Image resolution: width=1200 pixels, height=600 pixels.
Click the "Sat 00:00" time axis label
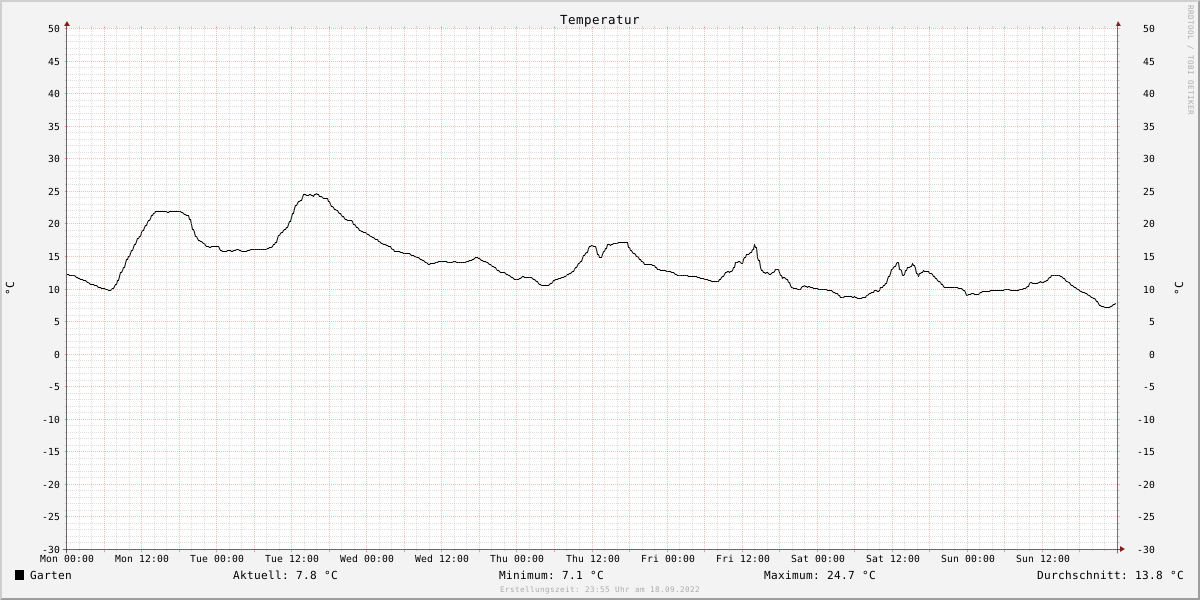pyautogui.click(x=818, y=559)
